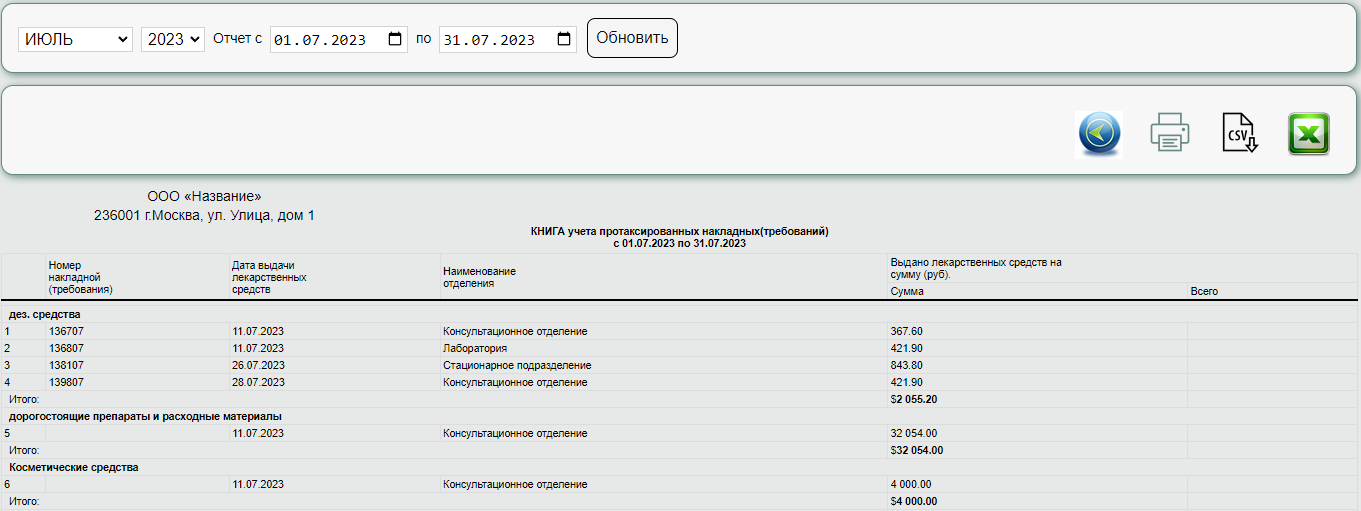Click report period с 01.07.2023 по 31.07.2023
Screen dimensions: 1361x511
680,243
